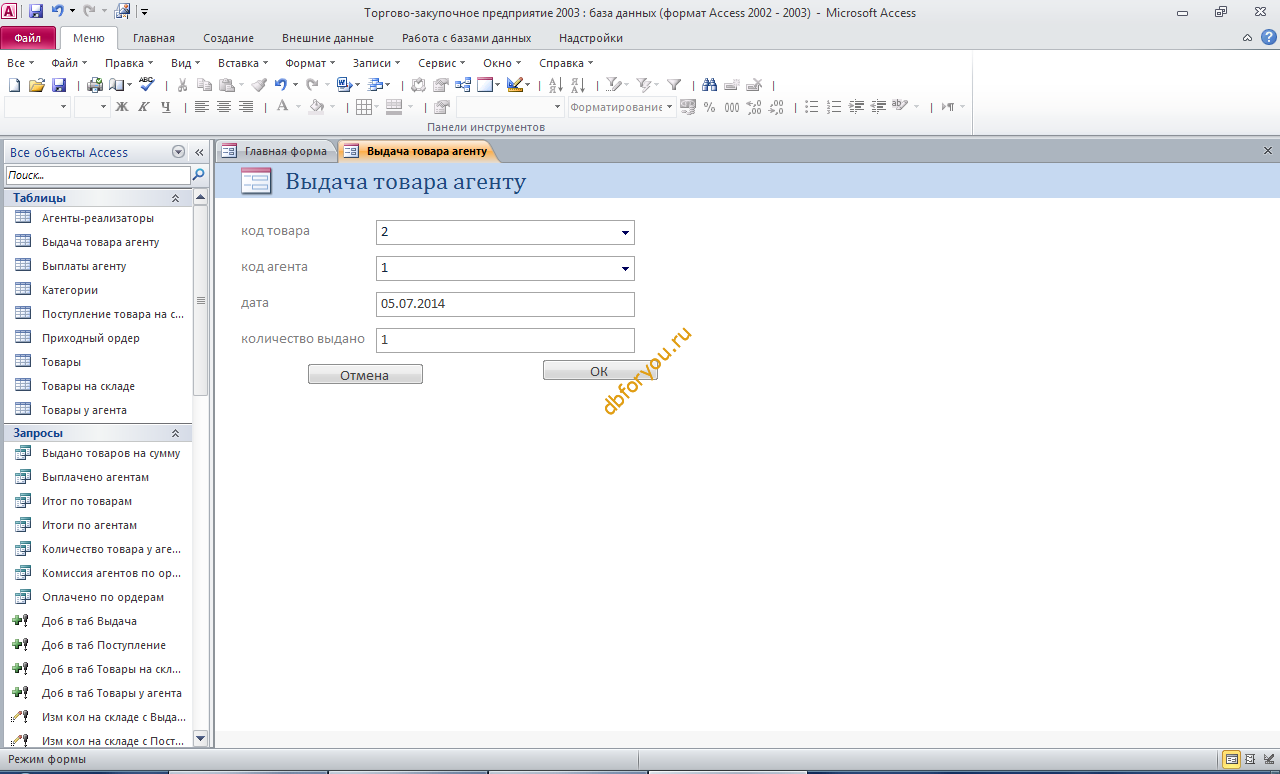
Task: Collapse the Таблицы group
Action: click(x=176, y=198)
